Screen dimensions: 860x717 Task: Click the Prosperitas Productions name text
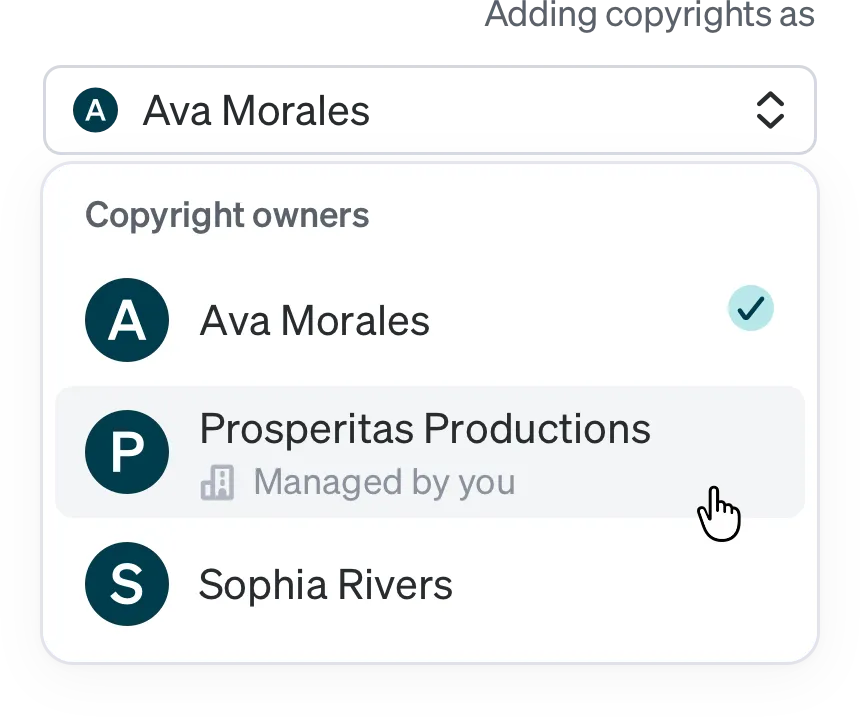(425, 428)
